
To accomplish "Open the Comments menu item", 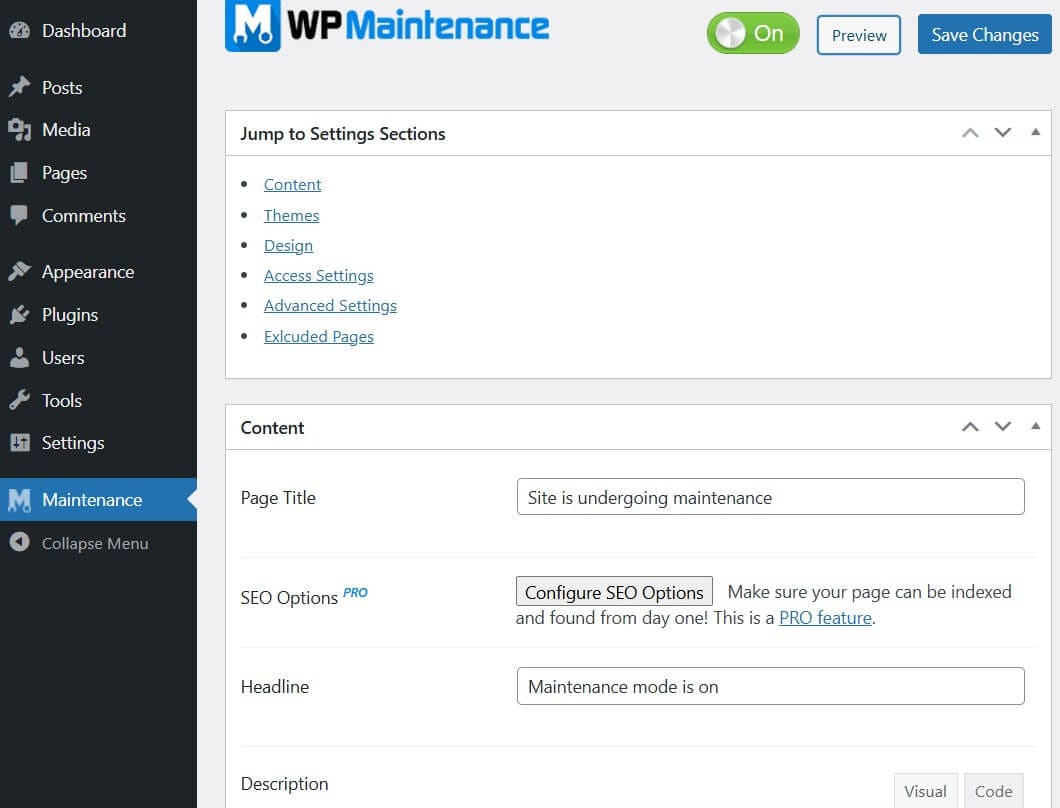I will pyautogui.click(x=84, y=216).
